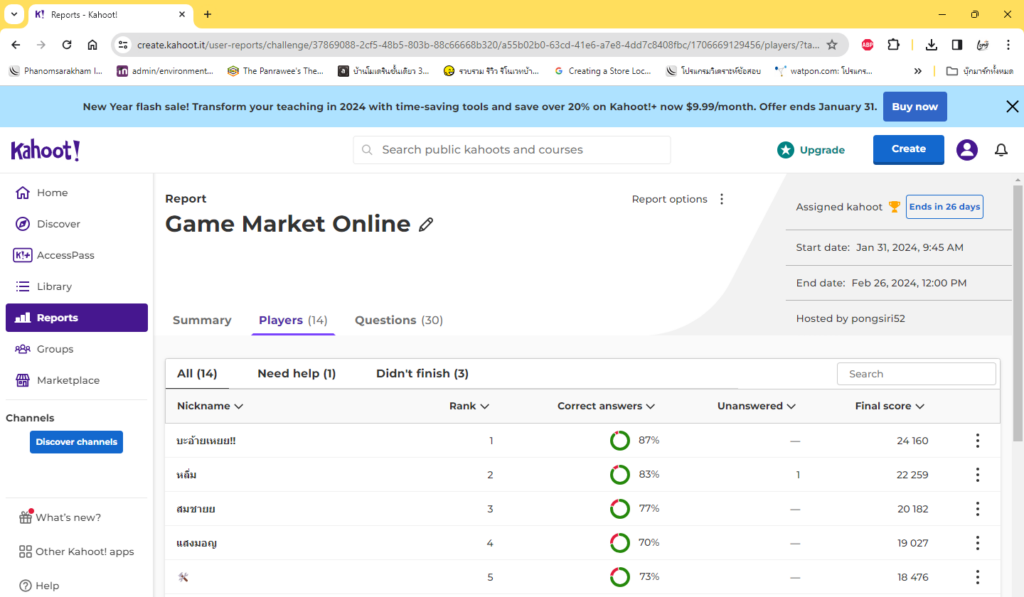
Task: Click the Upgrade star icon
Action: 786,150
